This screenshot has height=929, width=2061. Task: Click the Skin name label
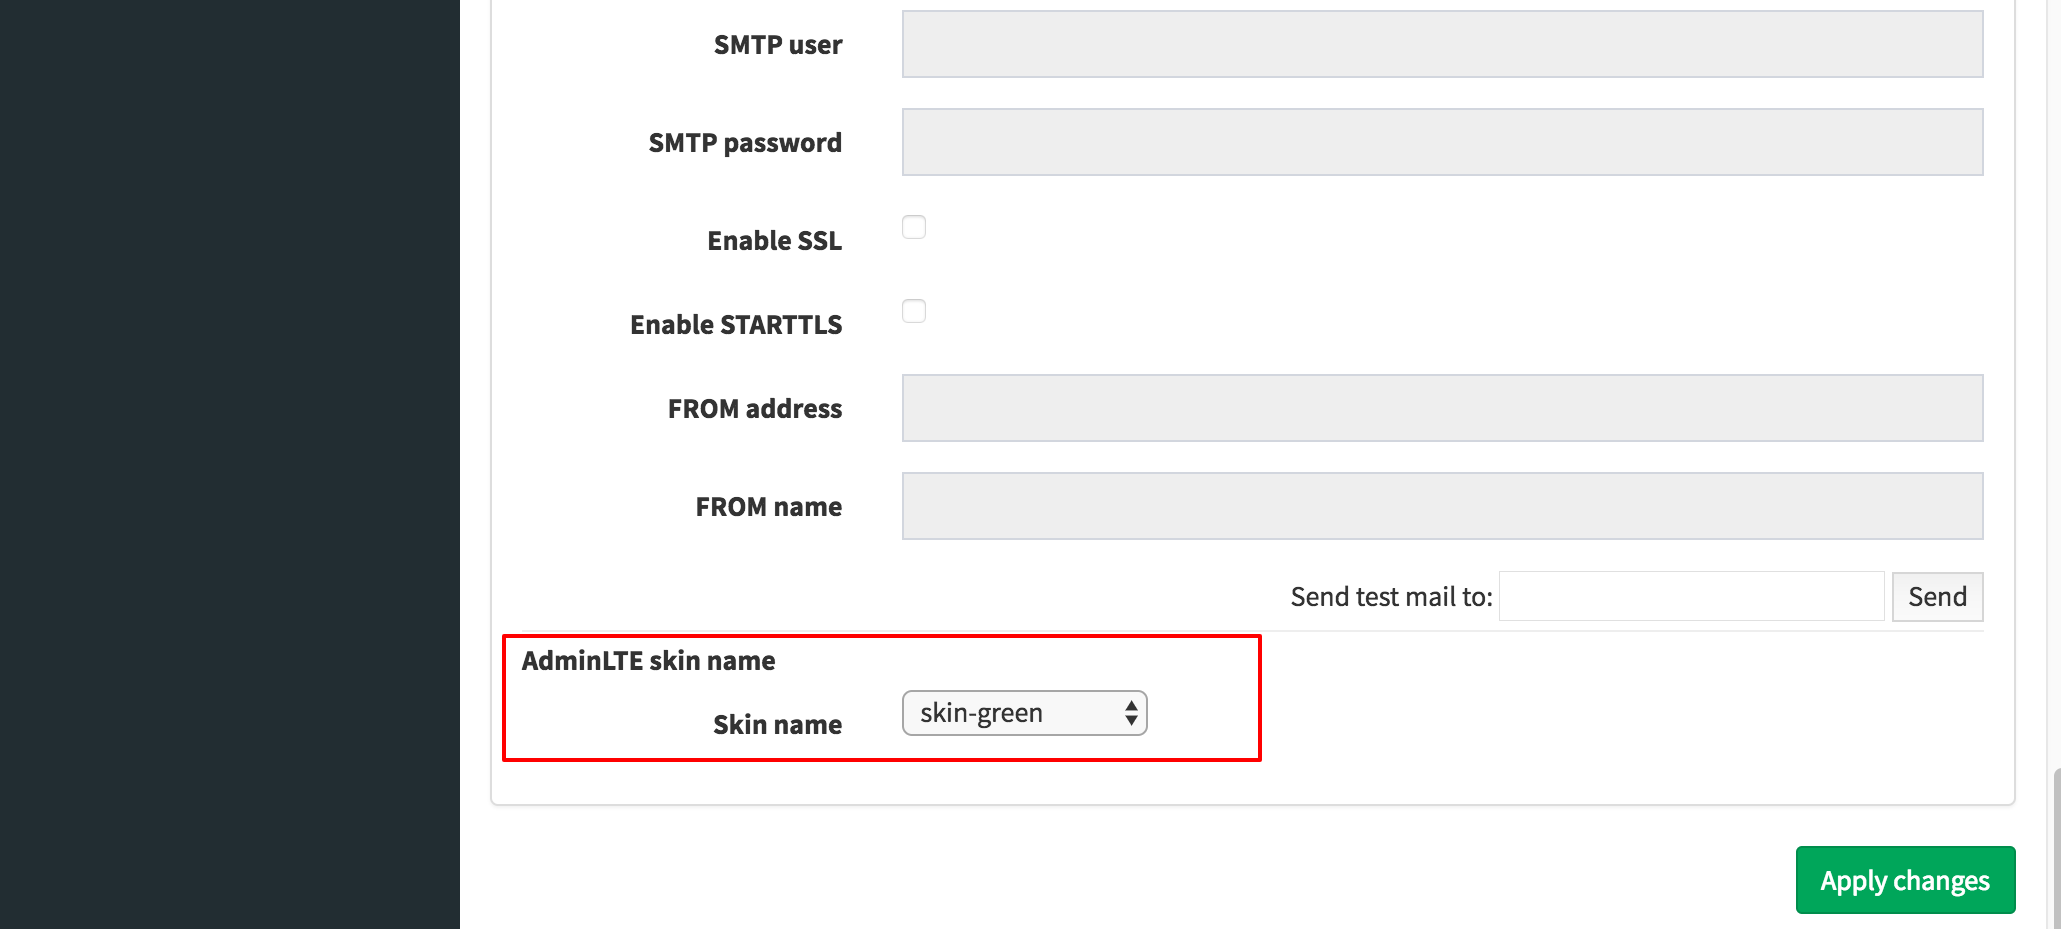click(777, 725)
